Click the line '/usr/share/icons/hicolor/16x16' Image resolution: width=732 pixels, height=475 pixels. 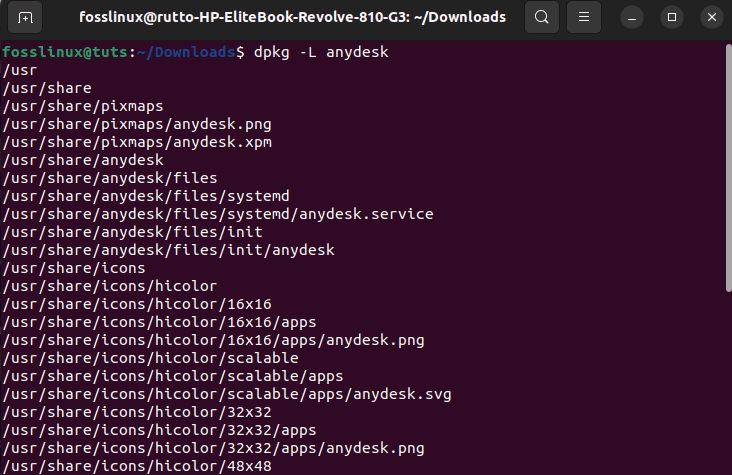click(x=137, y=304)
